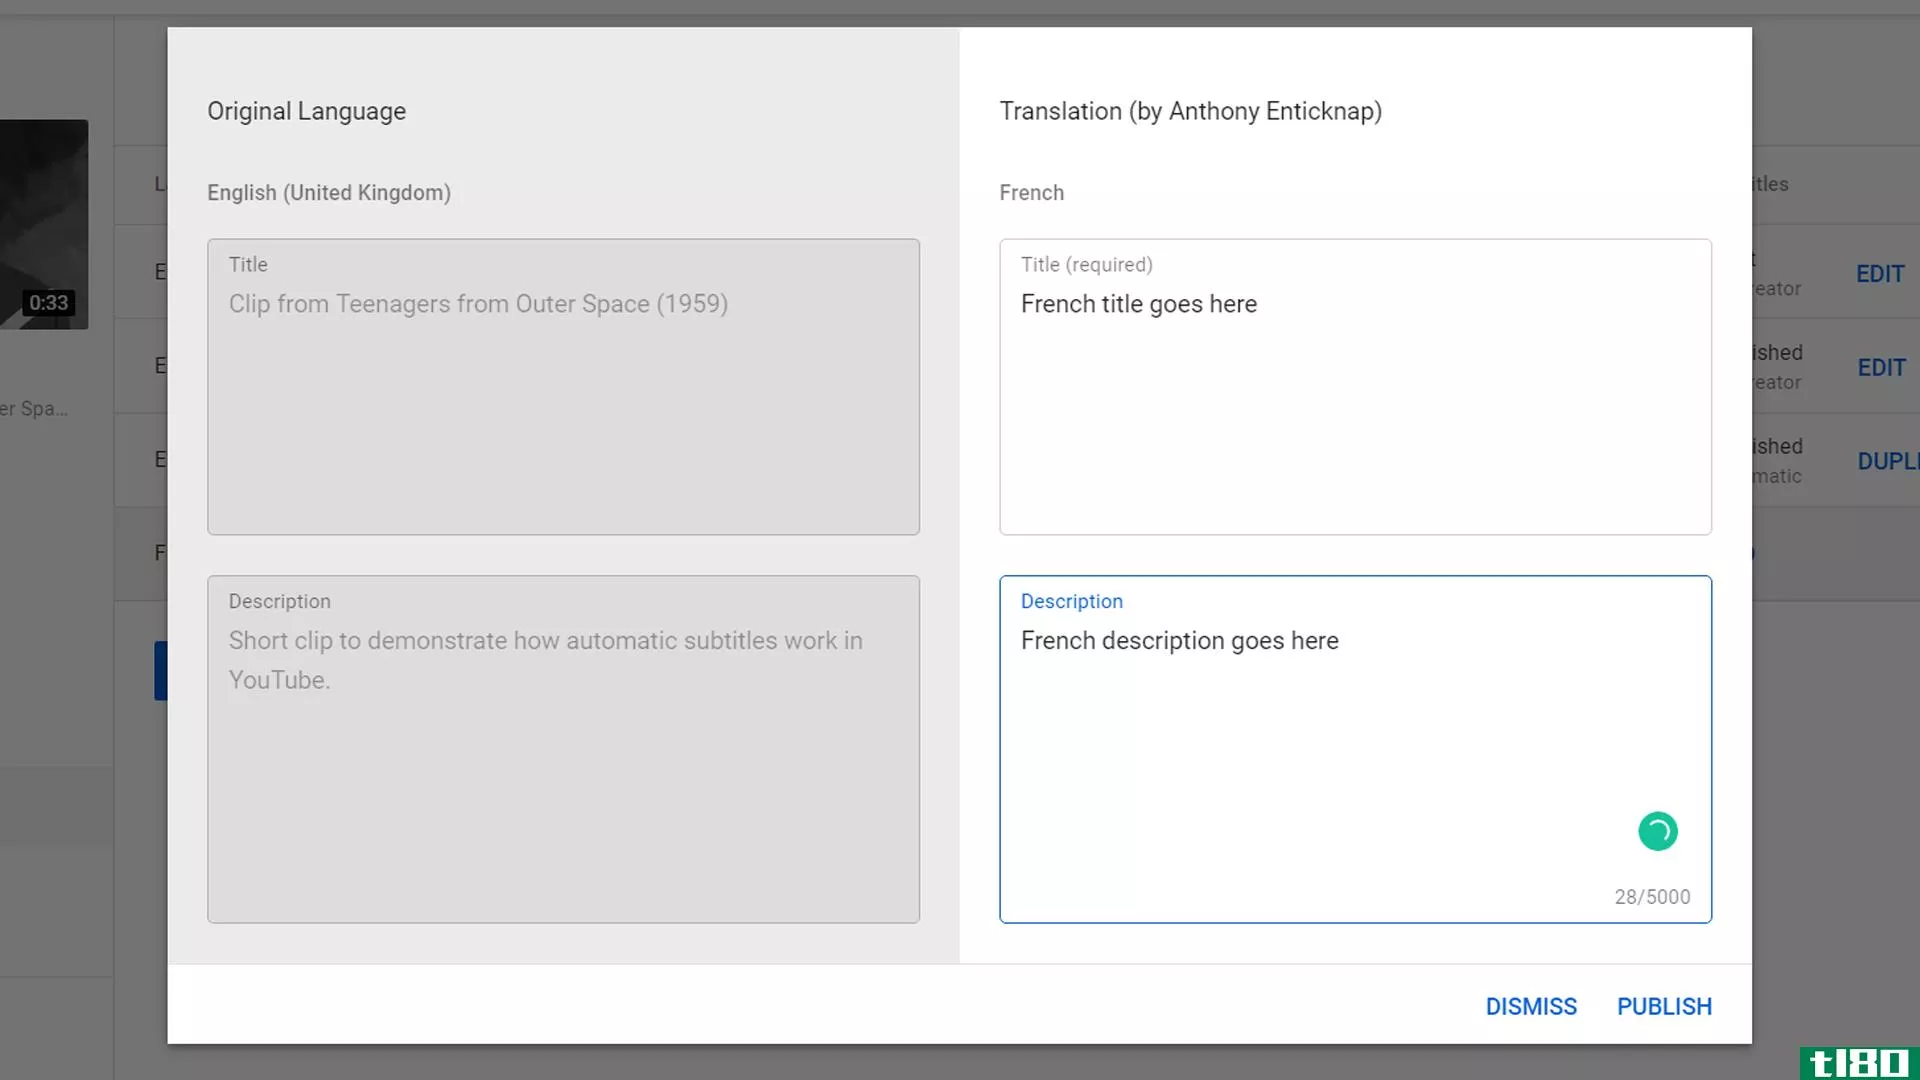Click the 0:33 duration badge on thumbnail
Screen dimensions: 1920x1080
[x=48, y=303]
